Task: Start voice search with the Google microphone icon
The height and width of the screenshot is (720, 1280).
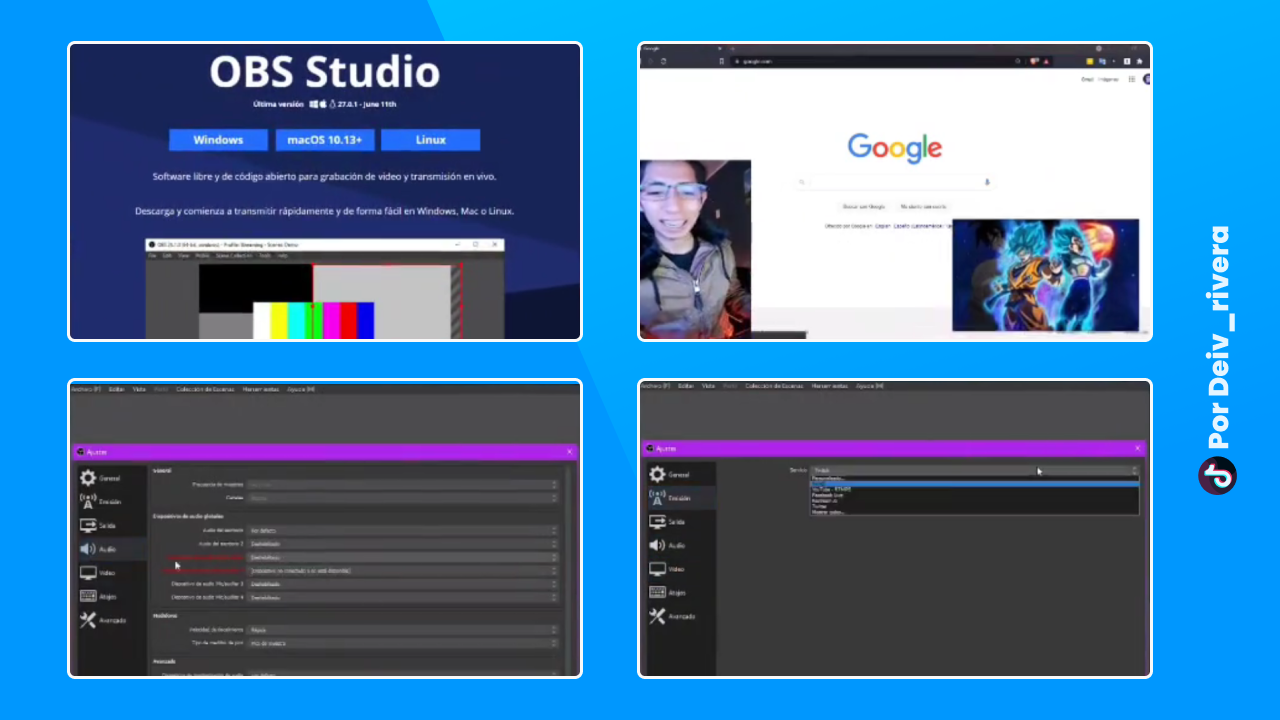Action: [x=987, y=182]
